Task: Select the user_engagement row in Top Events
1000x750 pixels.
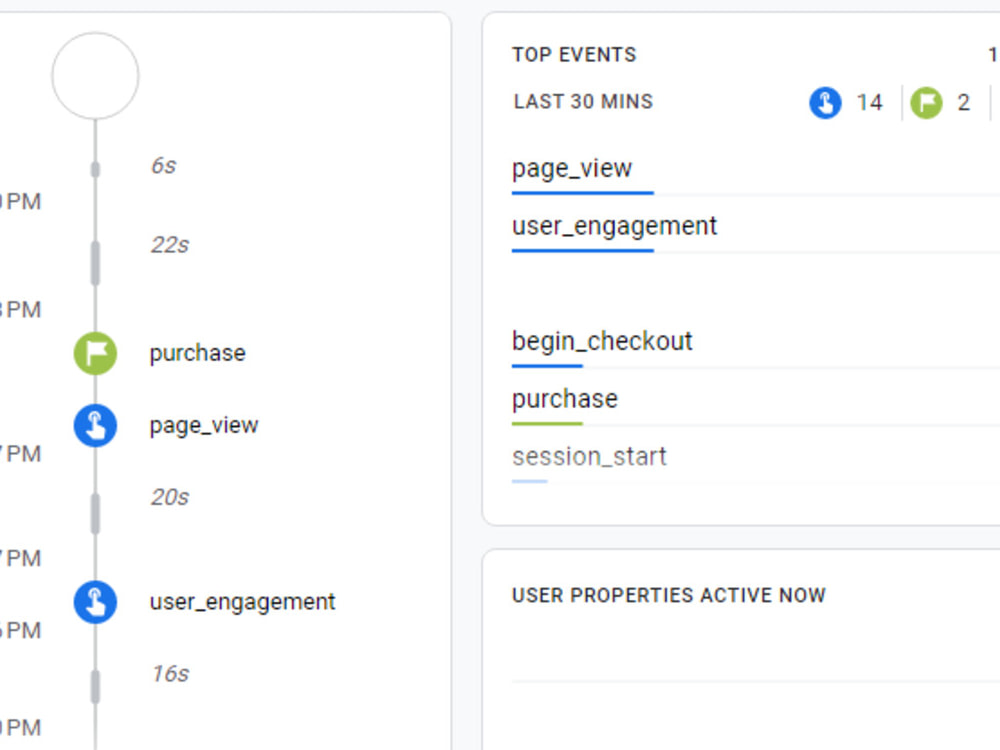Action: tap(614, 225)
